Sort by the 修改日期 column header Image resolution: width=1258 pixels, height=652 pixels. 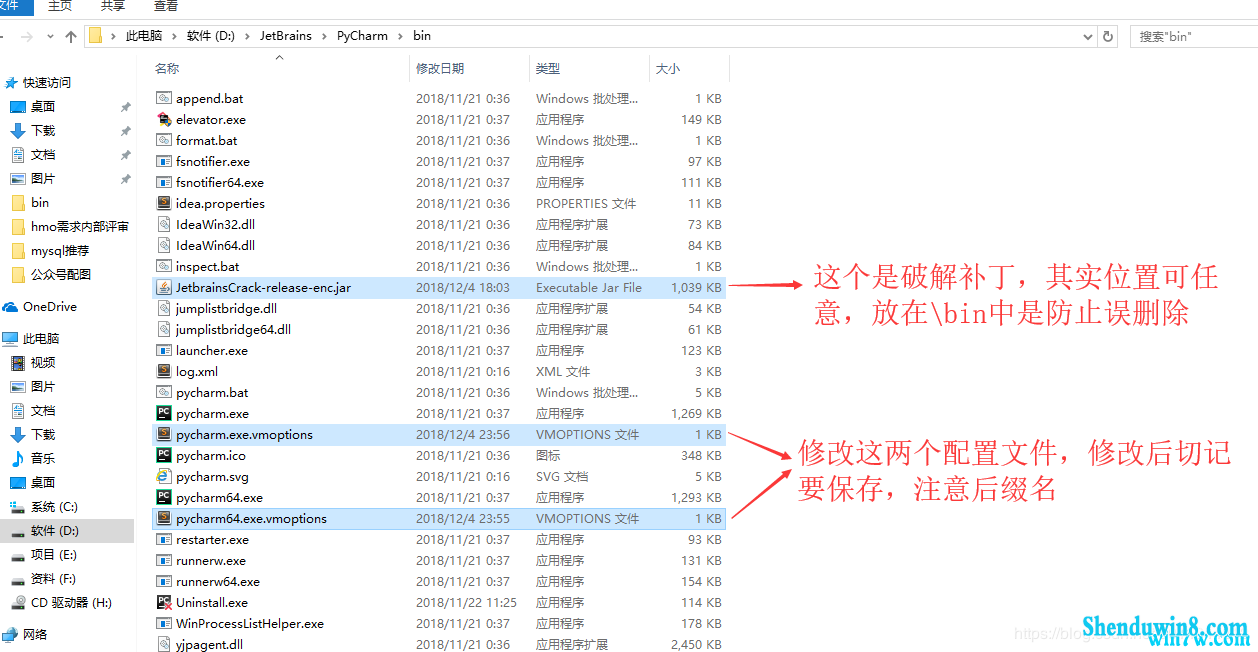click(469, 68)
